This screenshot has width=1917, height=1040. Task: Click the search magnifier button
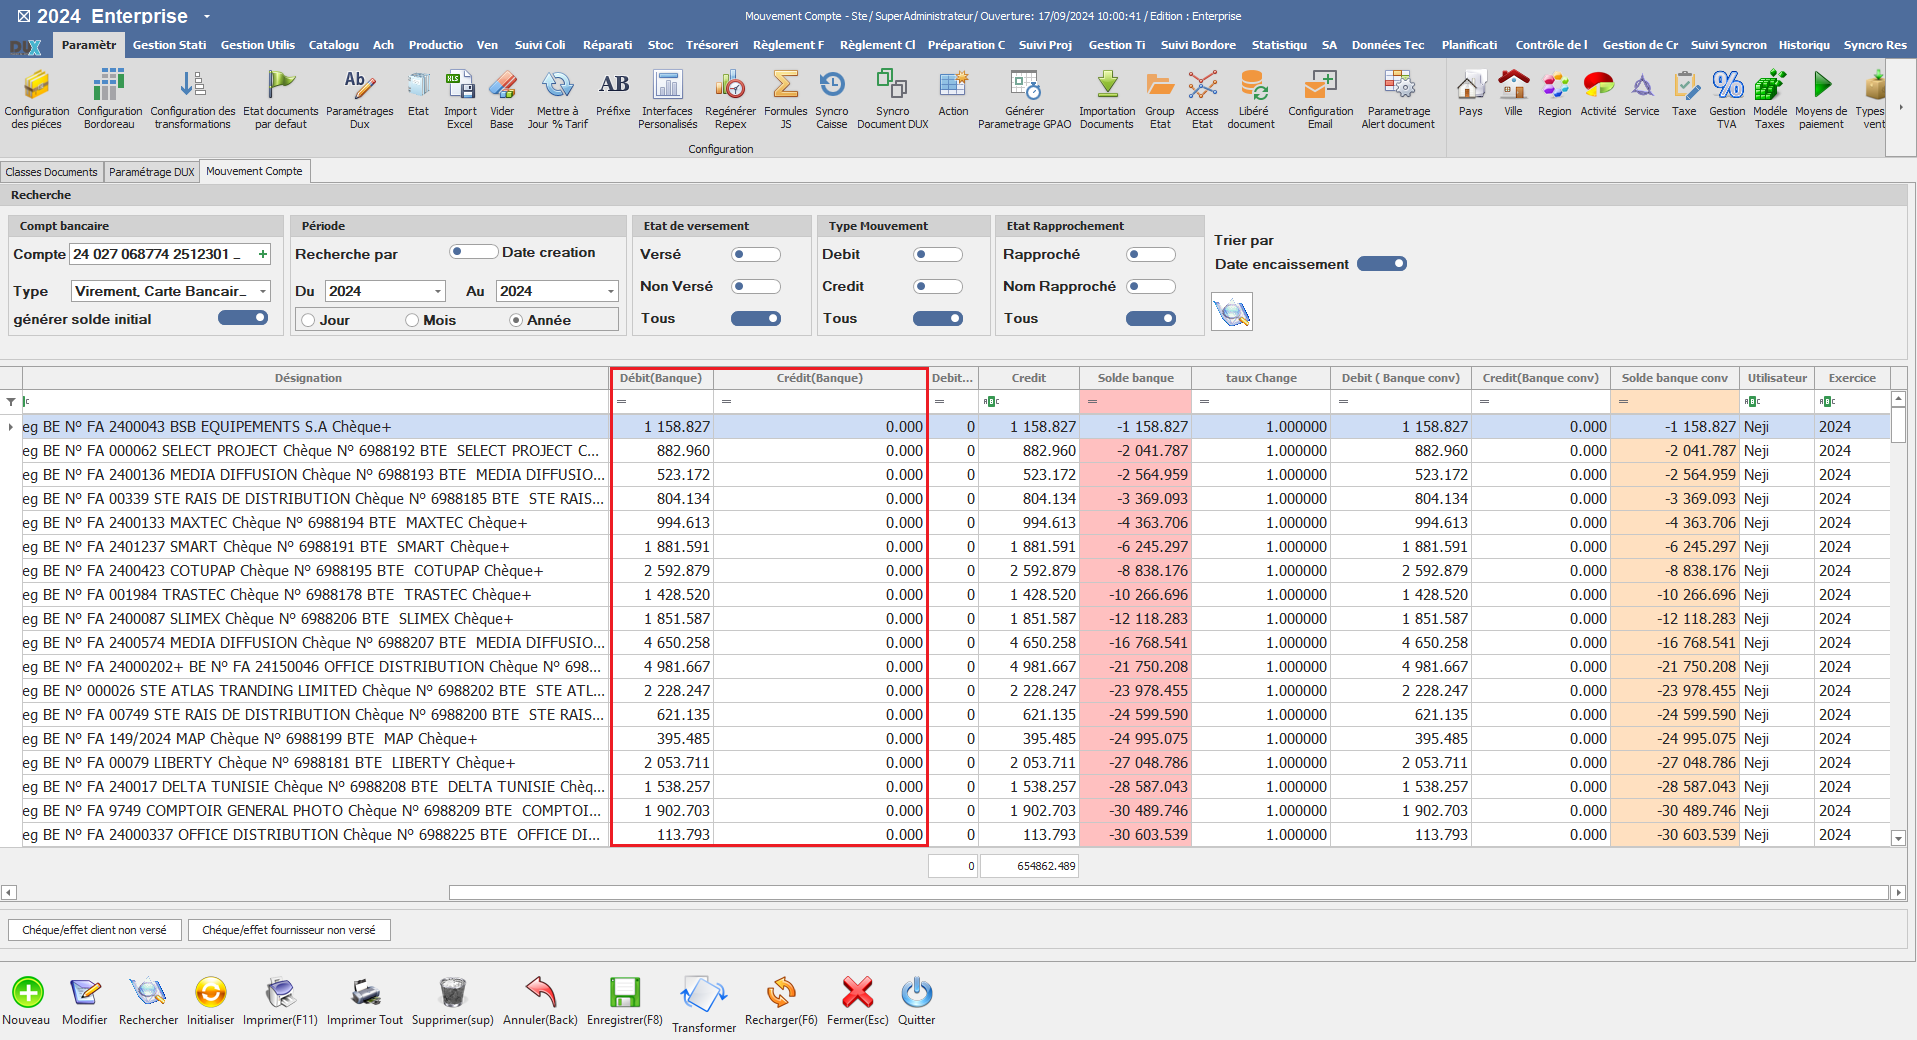[x=1232, y=312]
